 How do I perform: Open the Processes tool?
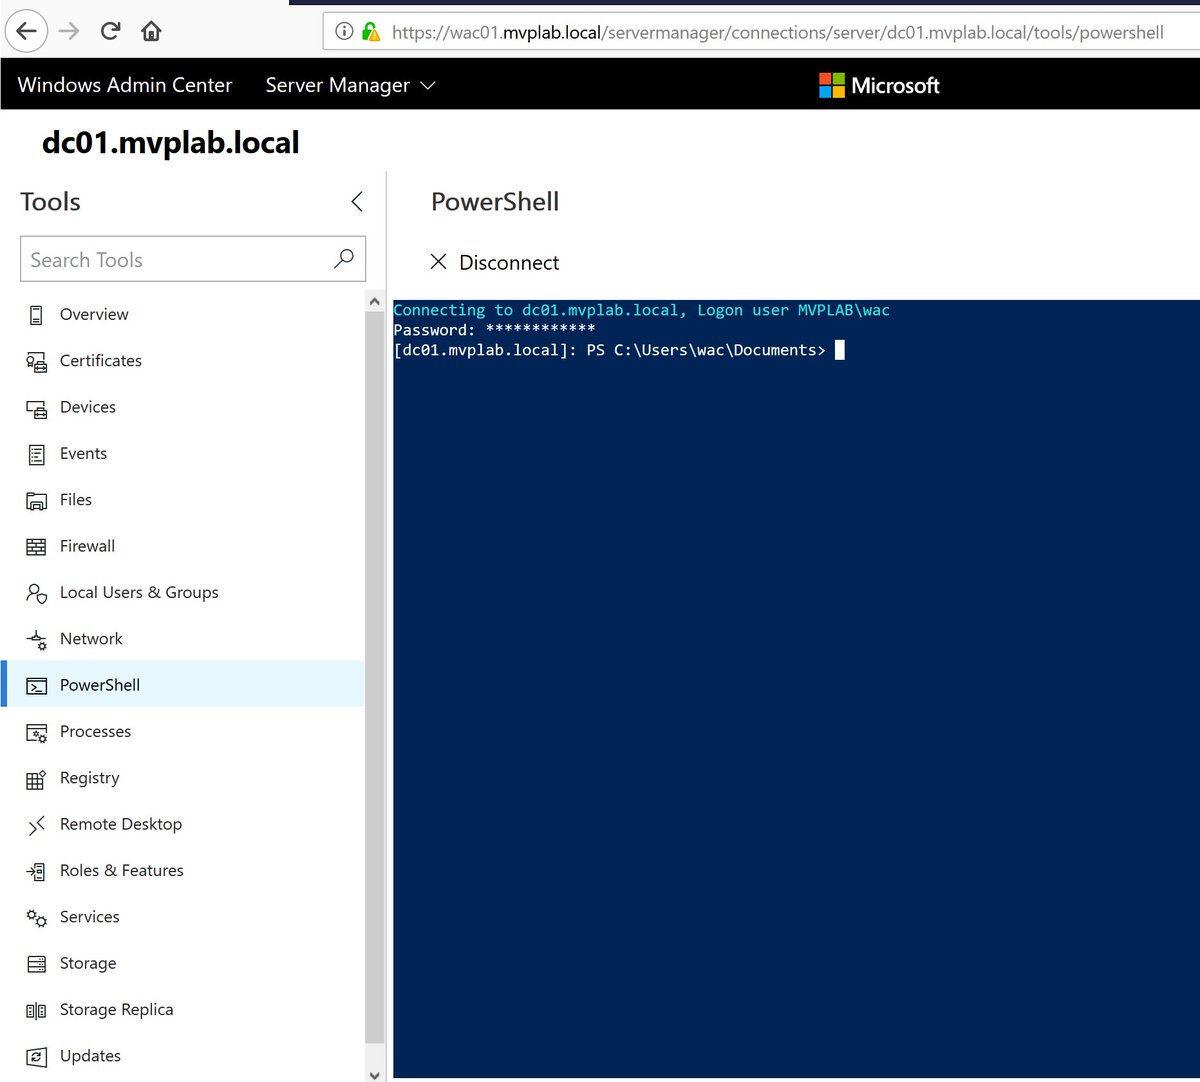coord(95,731)
